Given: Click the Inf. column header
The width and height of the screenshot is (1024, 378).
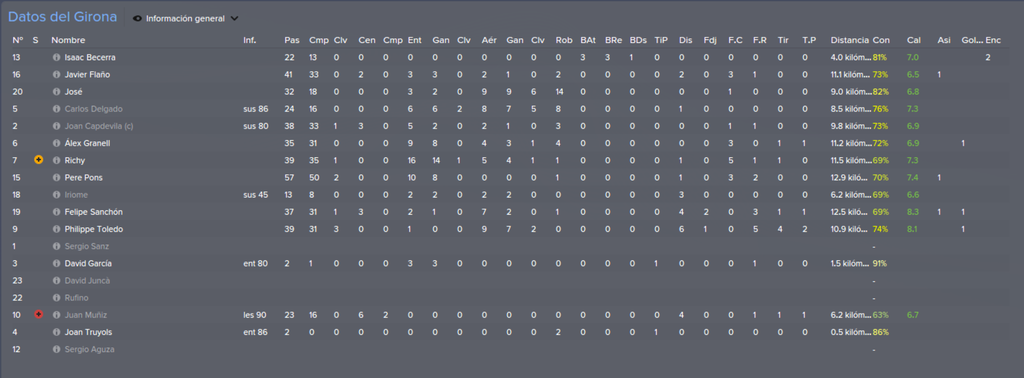Looking at the screenshot, I should click(x=249, y=40).
